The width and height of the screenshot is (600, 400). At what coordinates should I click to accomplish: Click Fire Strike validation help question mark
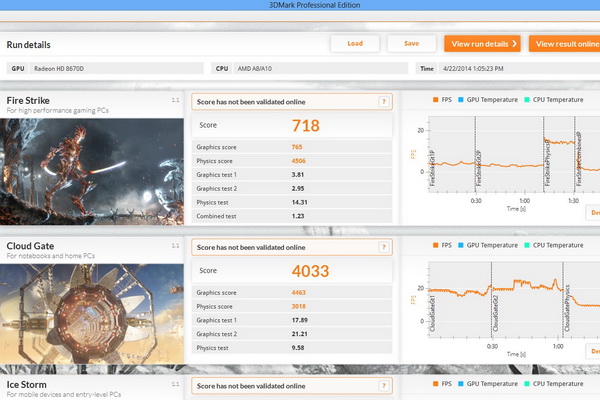pos(384,102)
